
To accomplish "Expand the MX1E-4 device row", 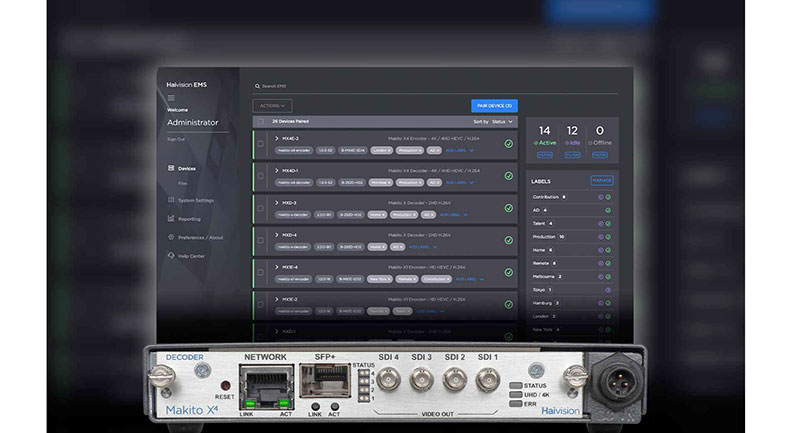I will click(277, 267).
